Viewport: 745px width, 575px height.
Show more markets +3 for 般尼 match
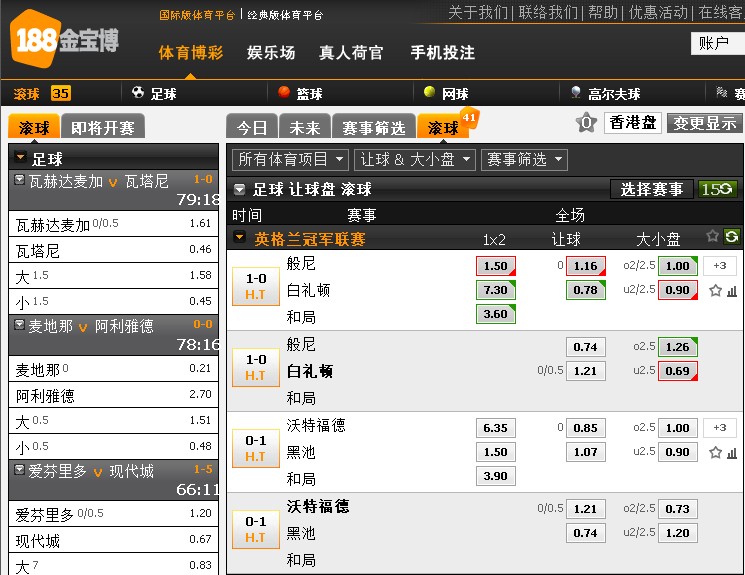coord(720,266)
